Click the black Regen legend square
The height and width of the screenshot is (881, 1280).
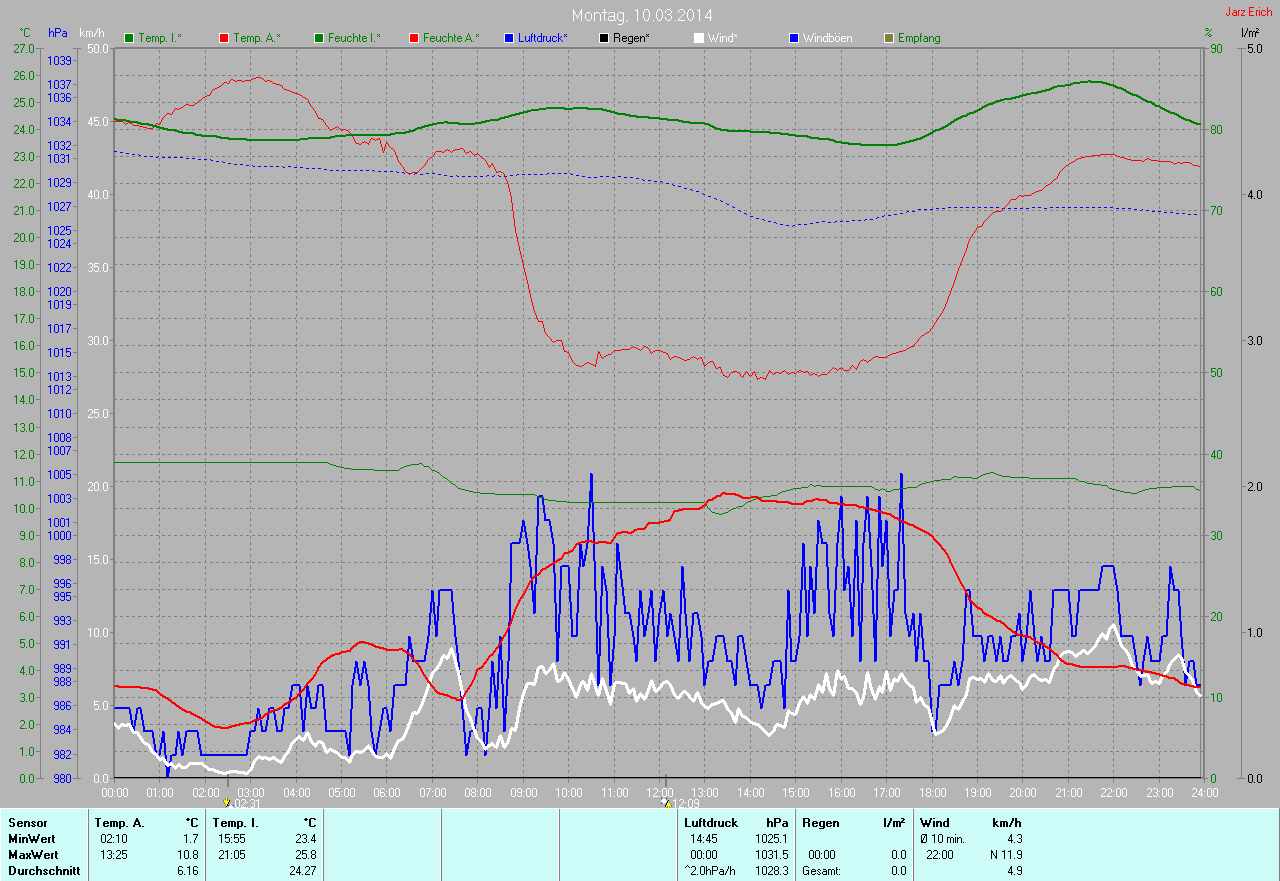pos(604,38)
